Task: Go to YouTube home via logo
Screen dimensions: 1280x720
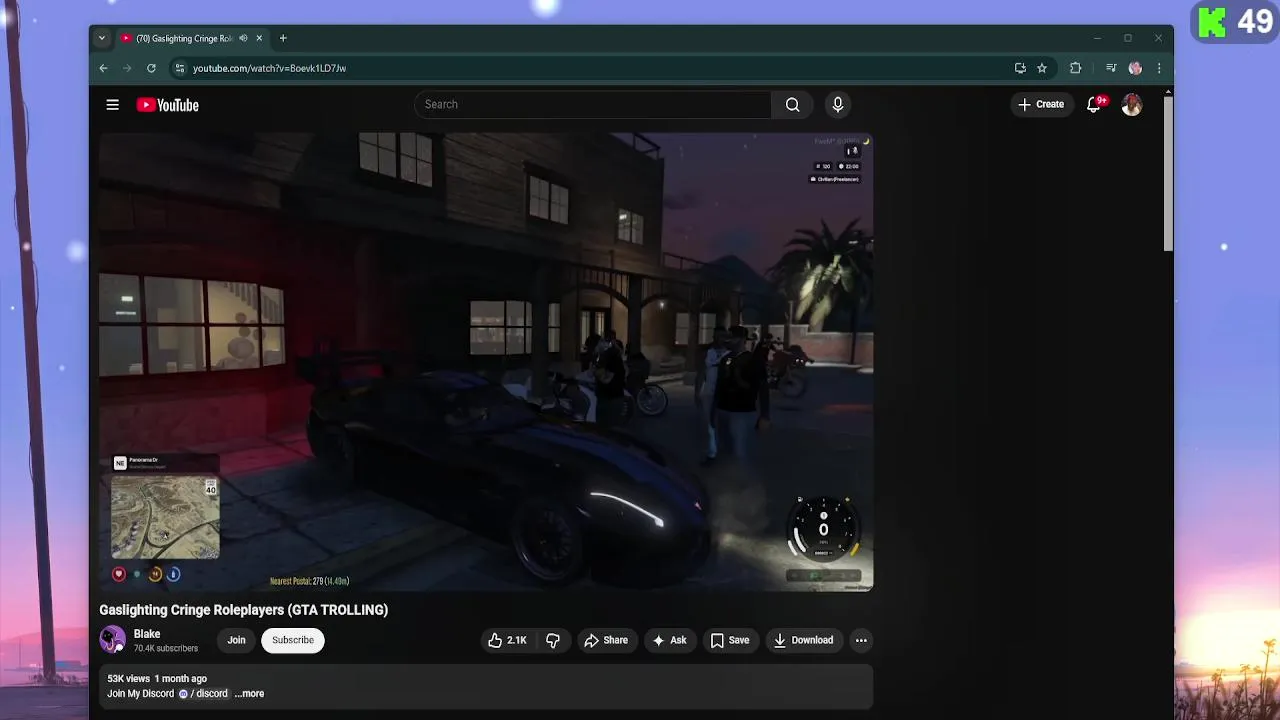Action: click(x=167, y=105)
